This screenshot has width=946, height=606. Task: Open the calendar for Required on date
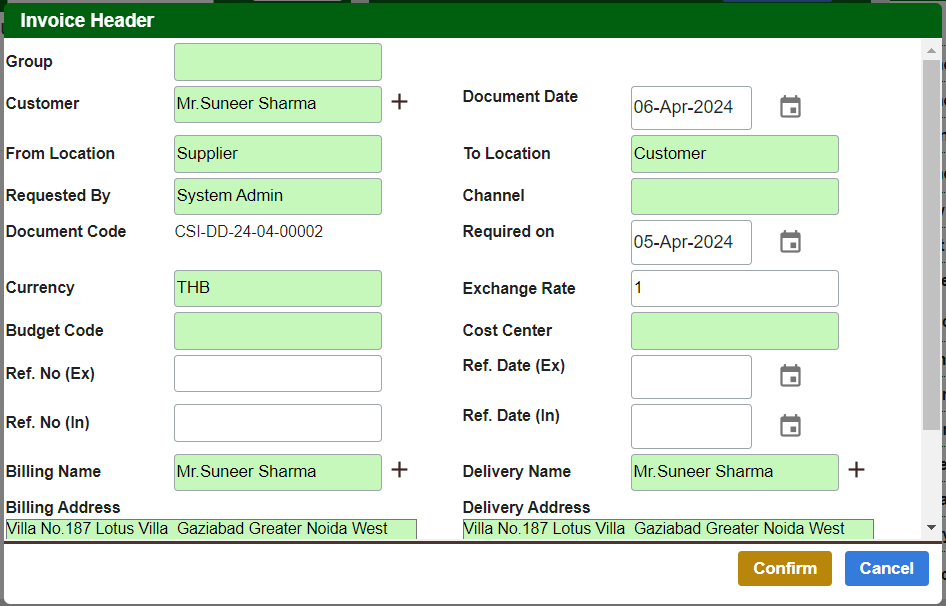point(790,242)
